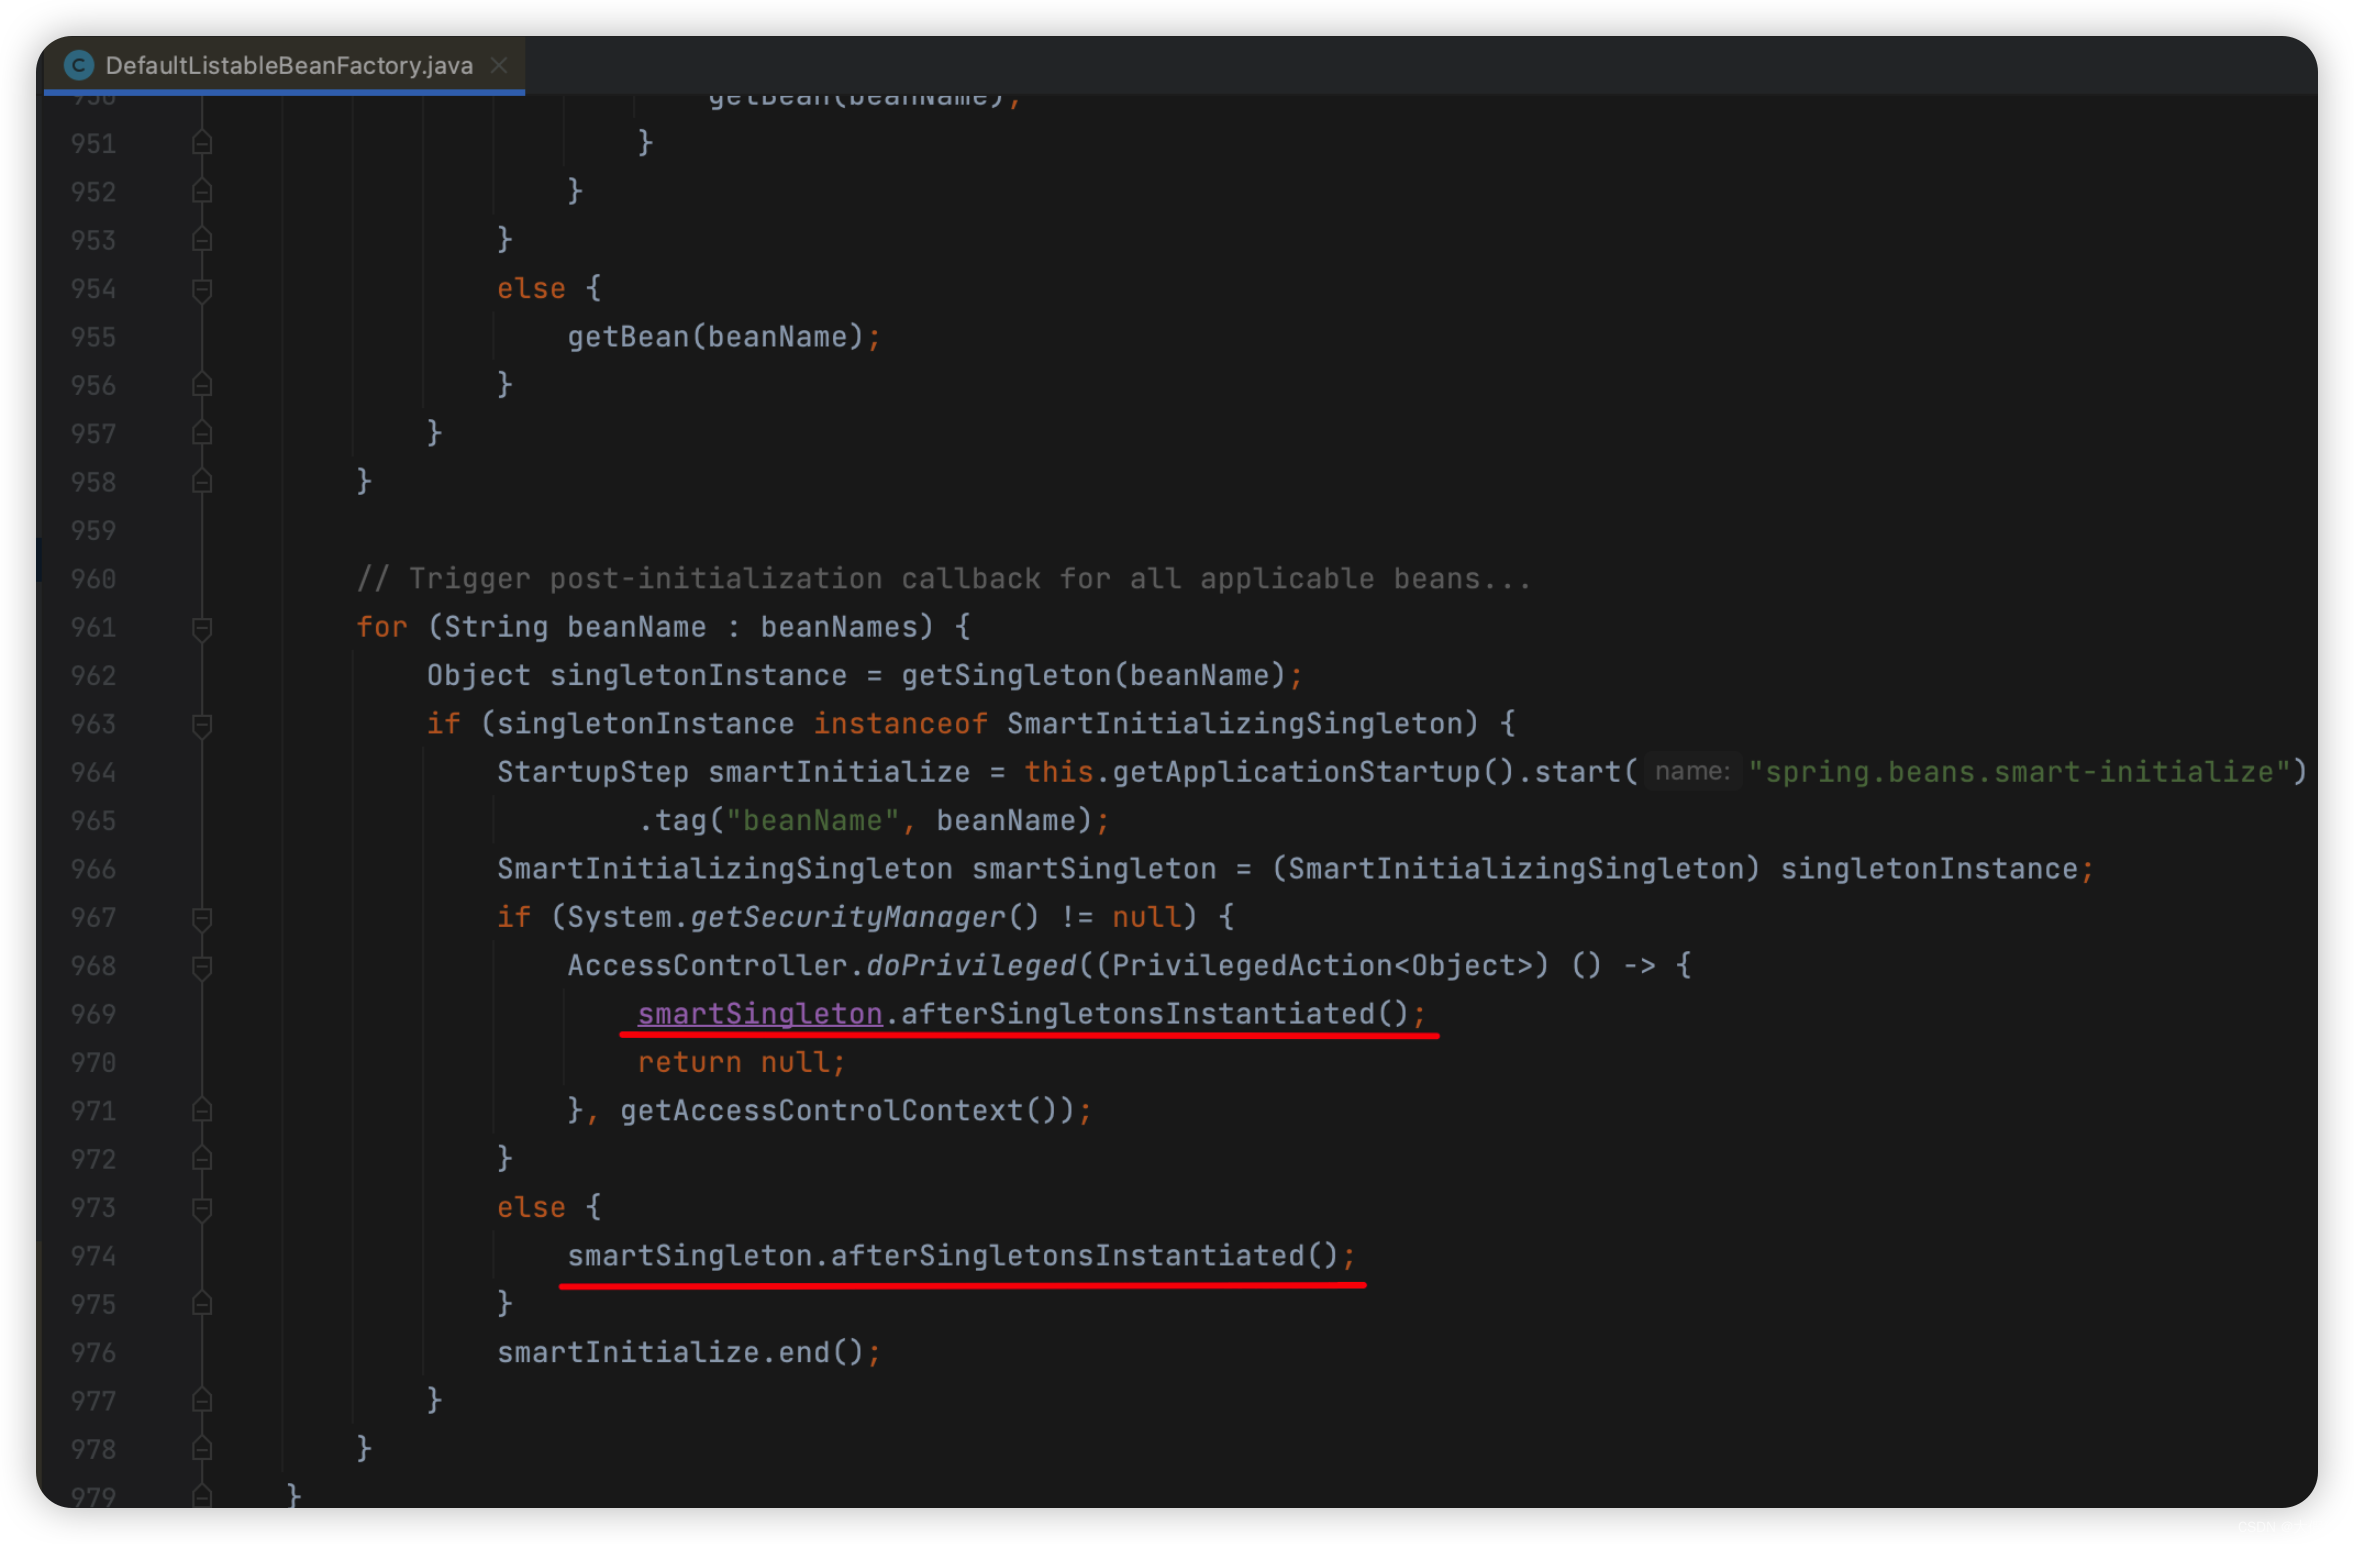Collapse the fold marker at line 958

click(202, 482)
